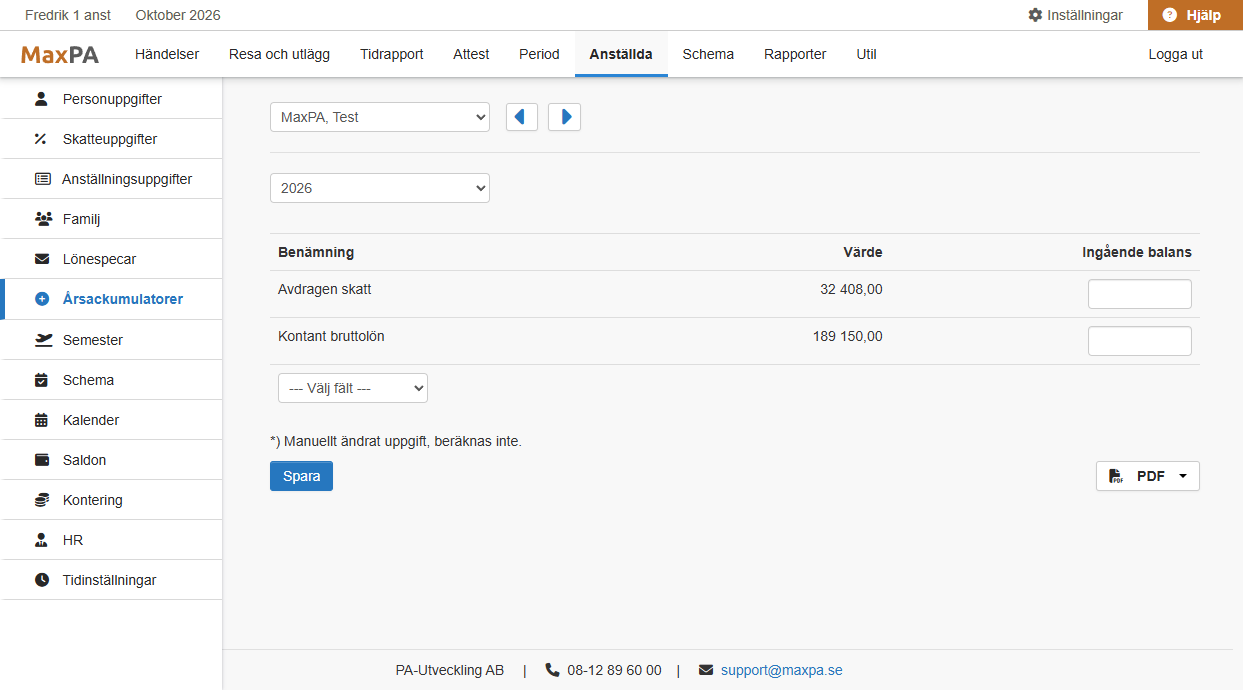Image resolution: width=1243 pixels, height=690 pixels.
Task: Click the Anställda top menu tab
Action: 621,54
